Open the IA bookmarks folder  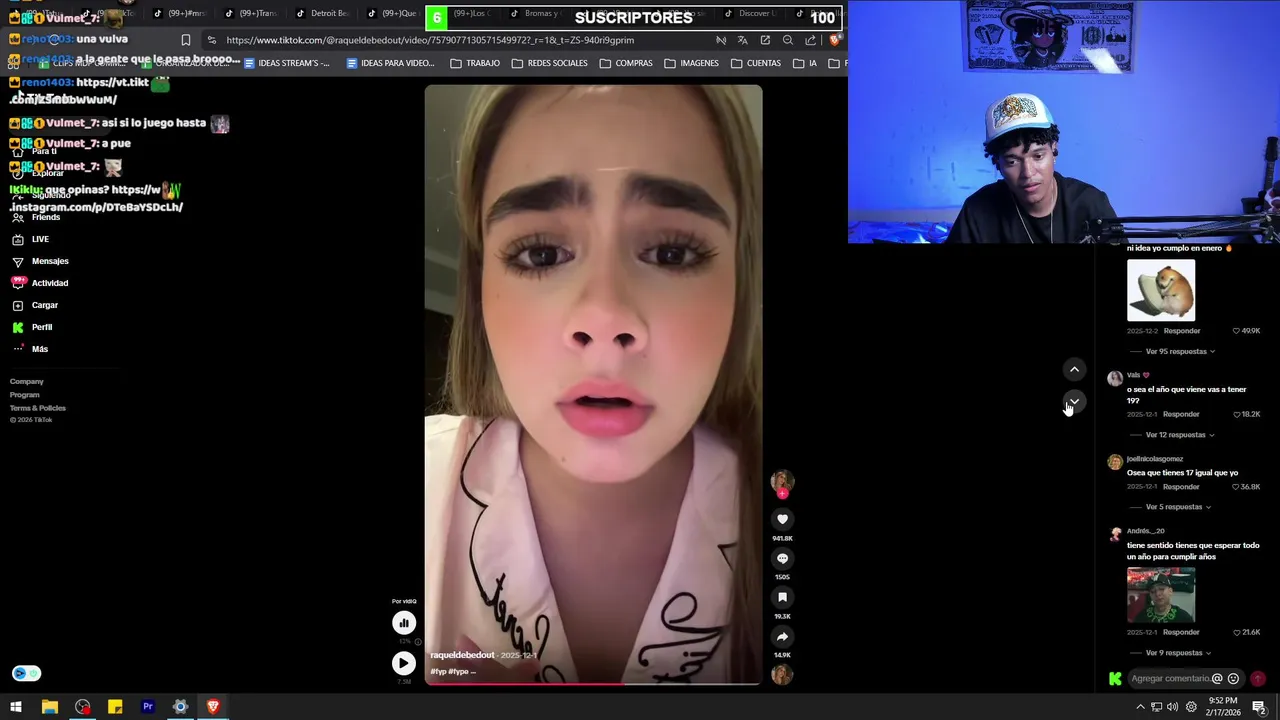click(x=805, y=63)
